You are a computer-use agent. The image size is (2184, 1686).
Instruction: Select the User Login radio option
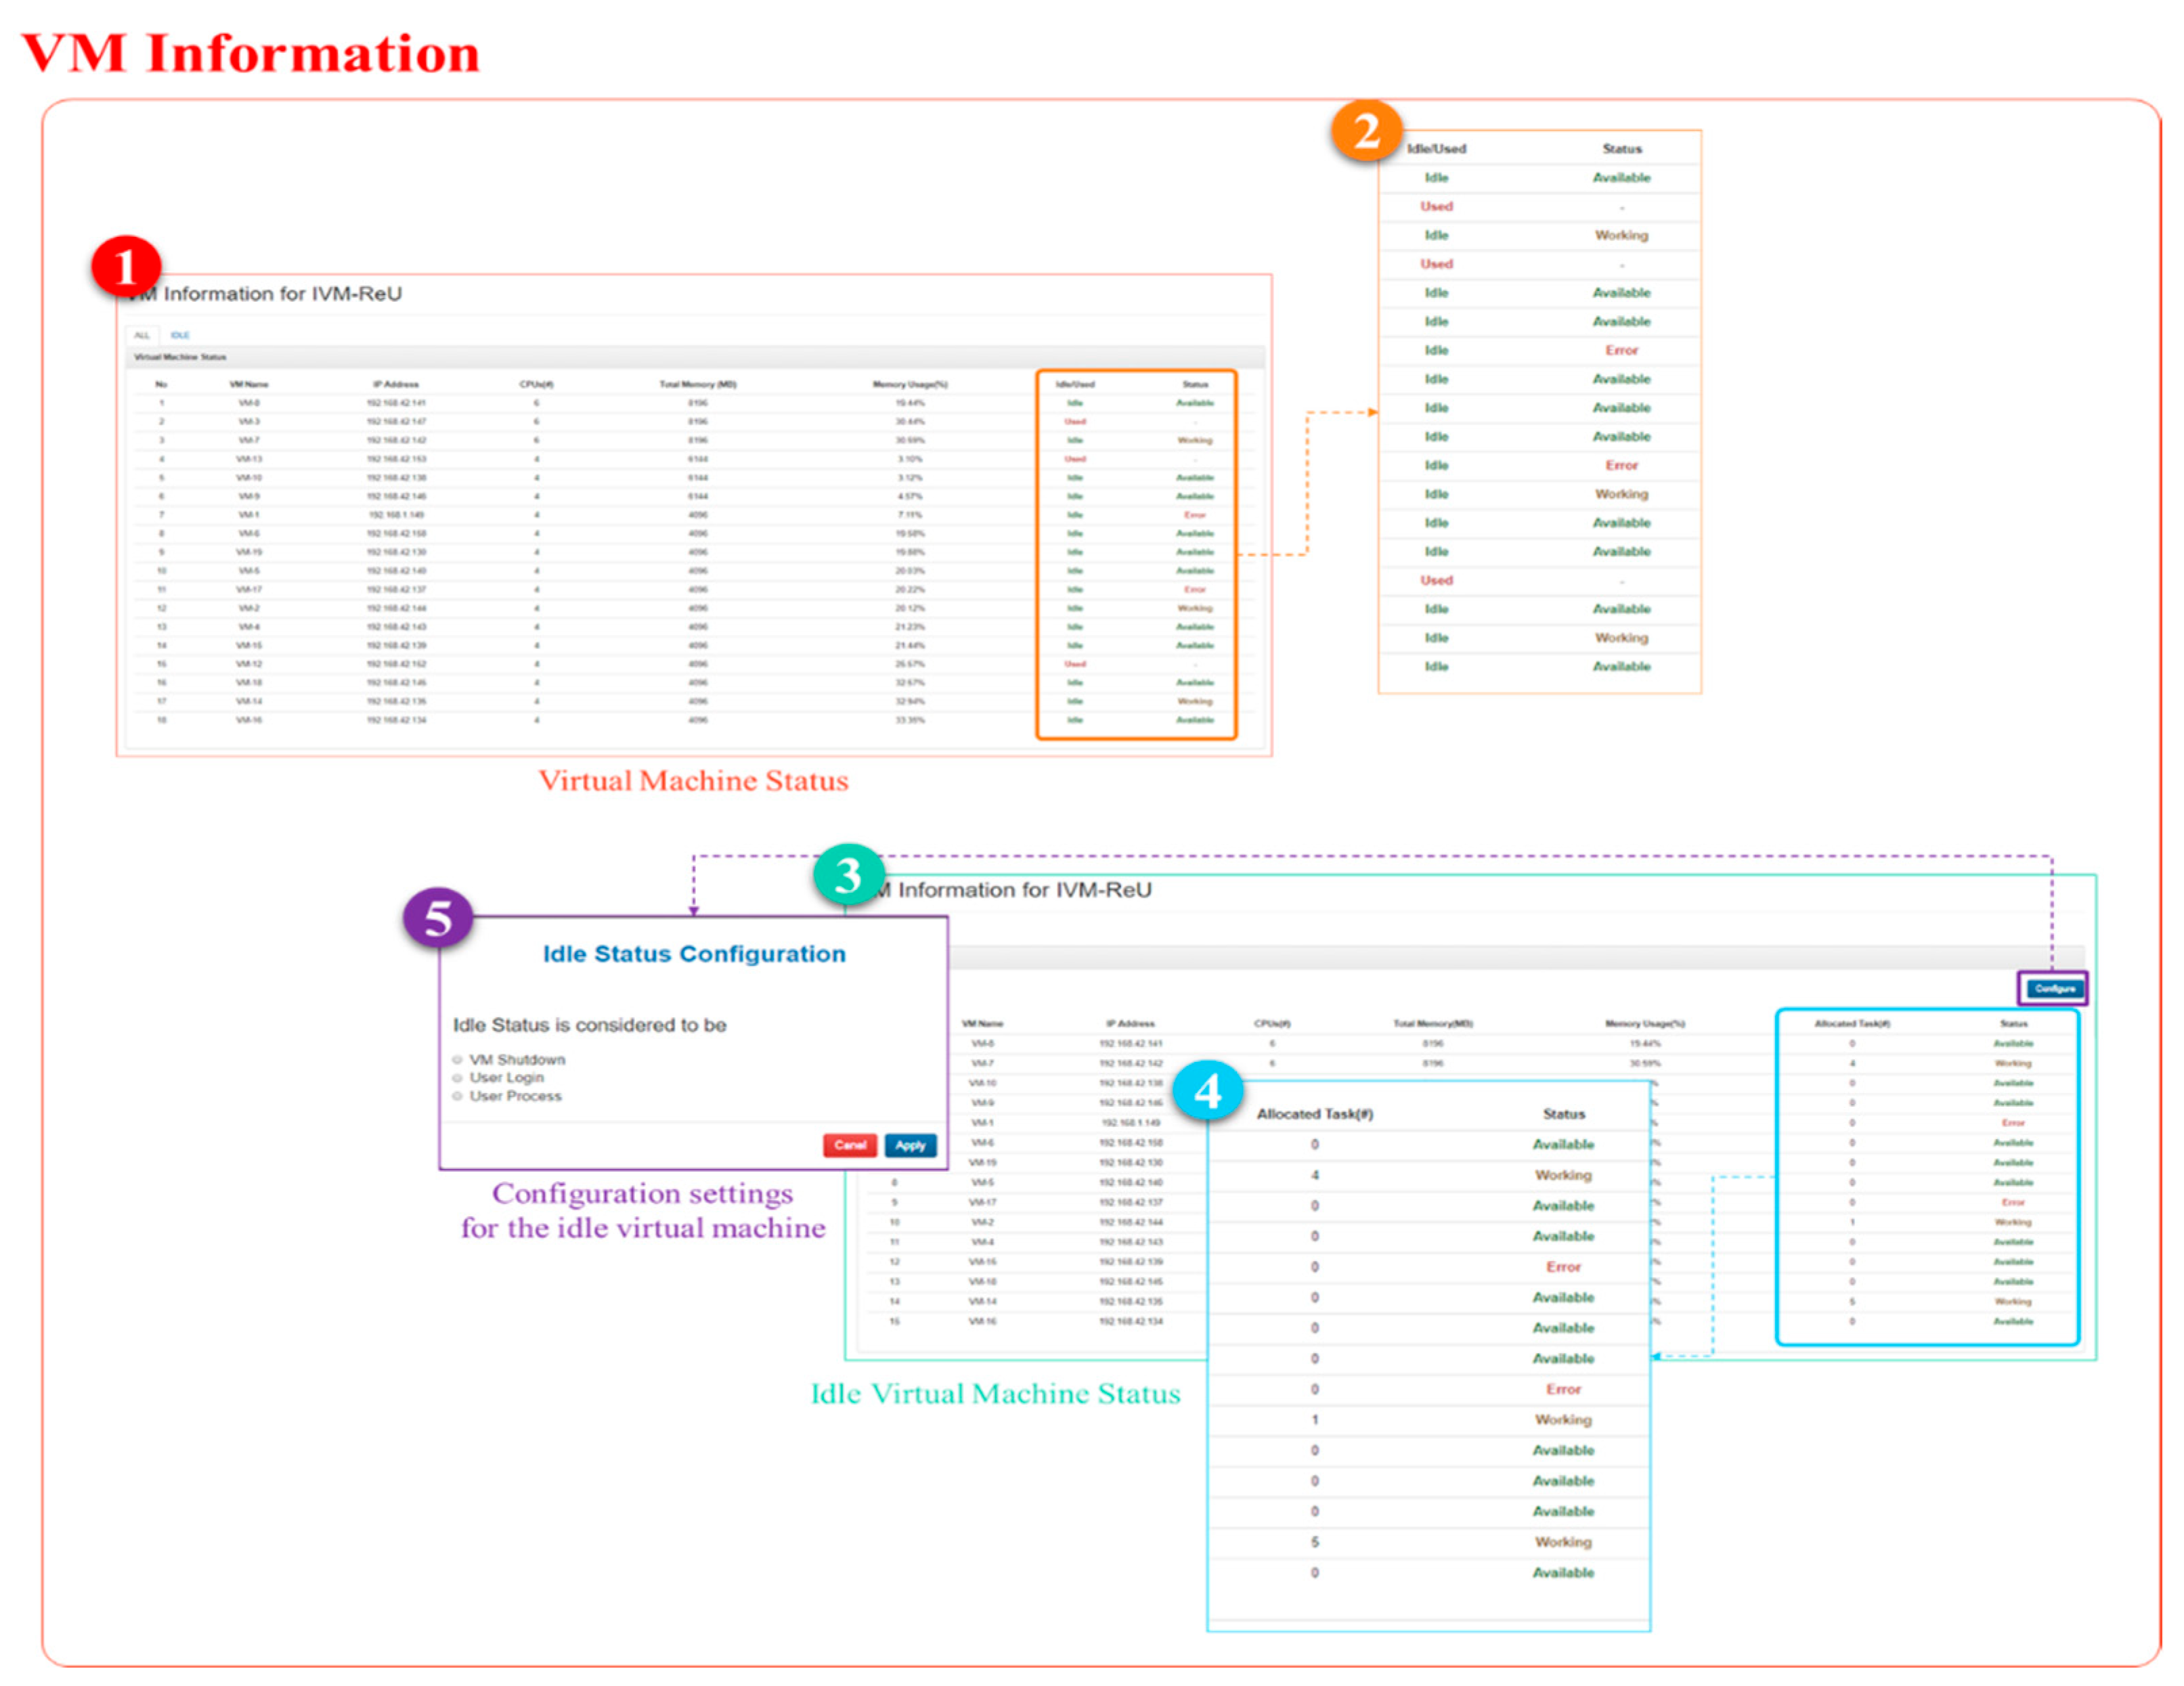(457, 1078)
